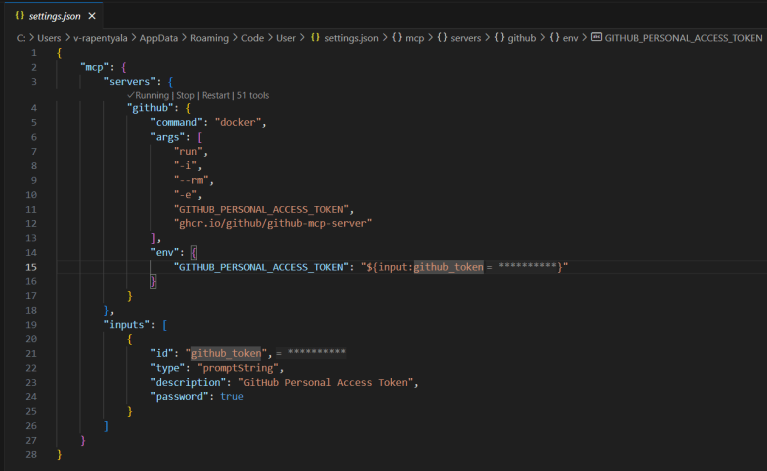Image resolution: width=767 pixels, height=471 pixels.
Task: Close the settings.json editor tab
Action: pyautogui.click(x=93, y=16)
